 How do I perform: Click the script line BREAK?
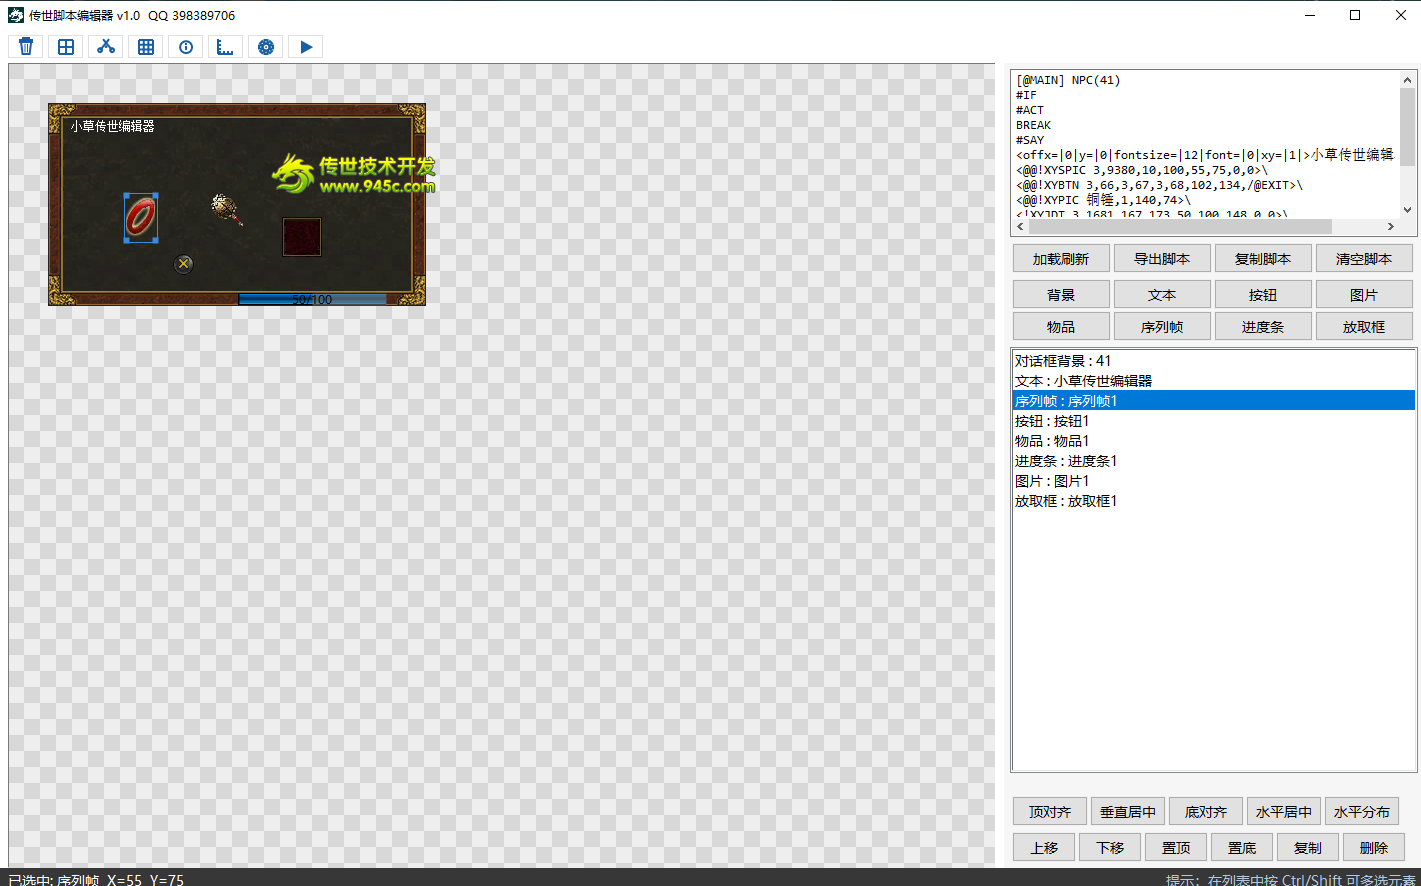point(1033,125)
